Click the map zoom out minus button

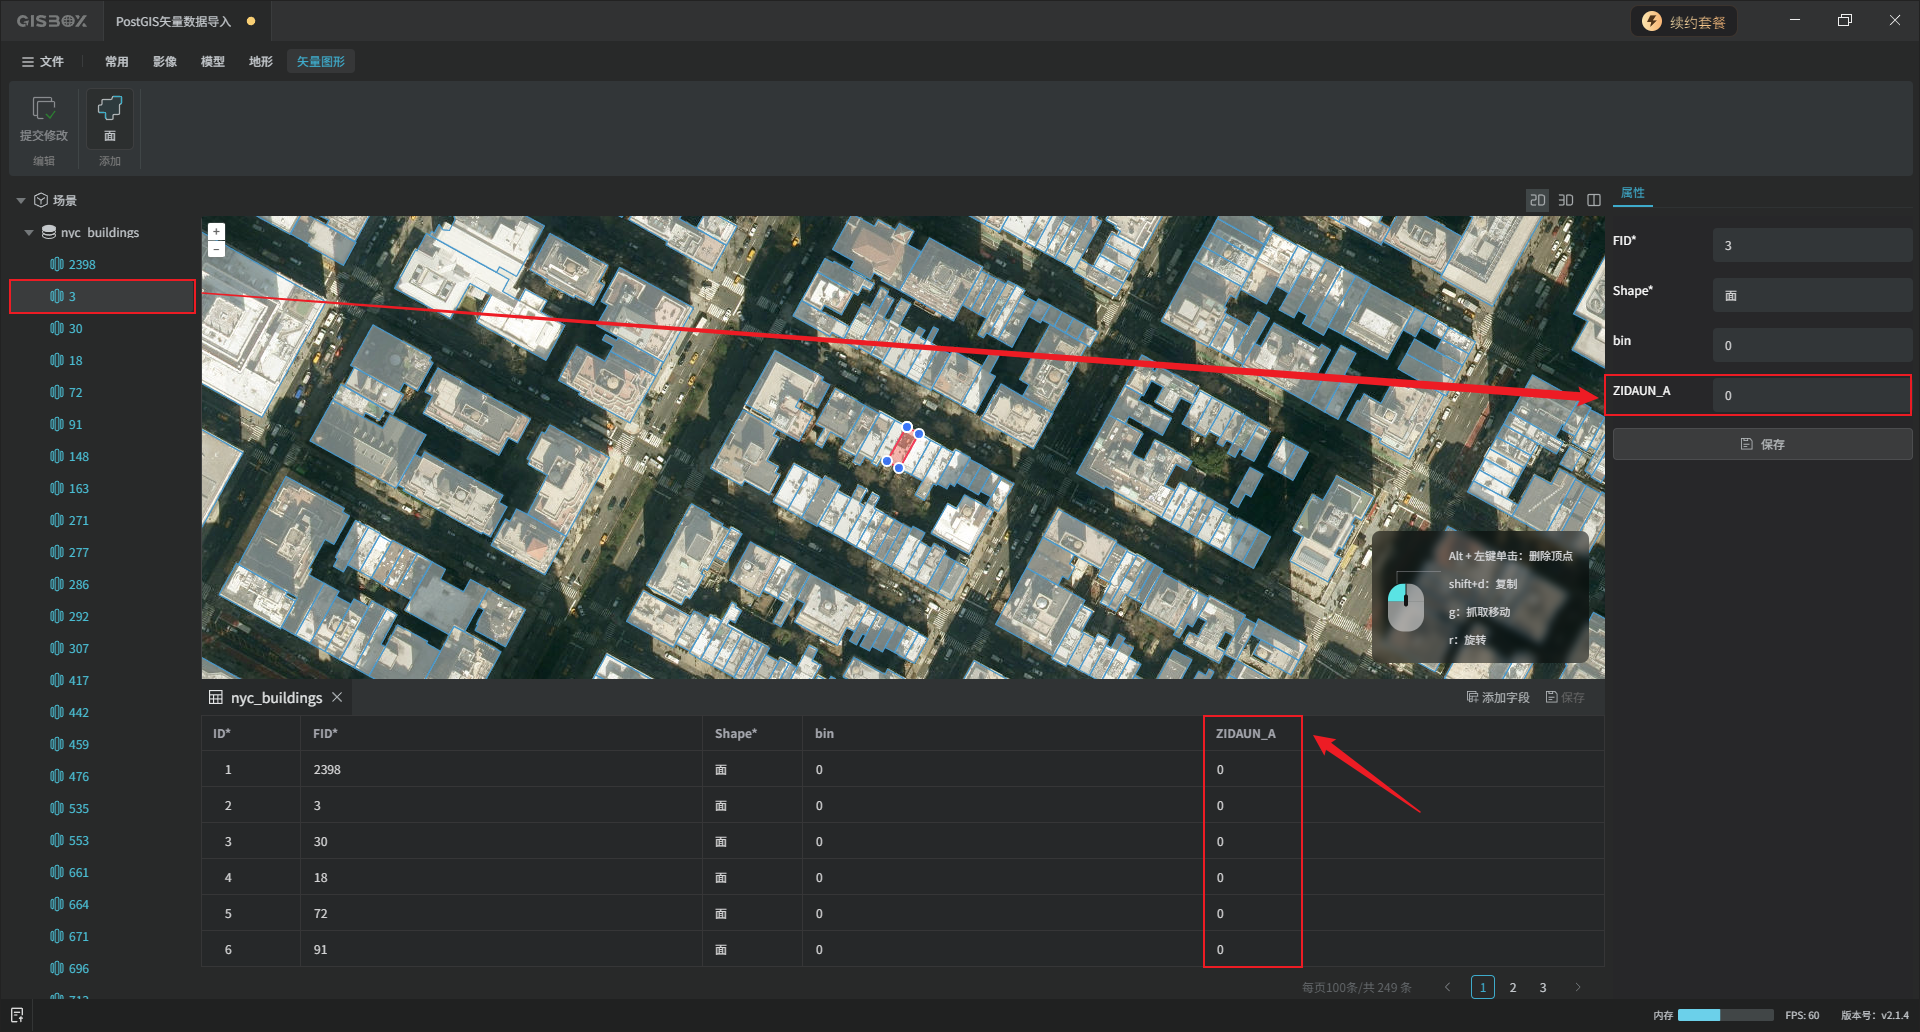(216, 248)
